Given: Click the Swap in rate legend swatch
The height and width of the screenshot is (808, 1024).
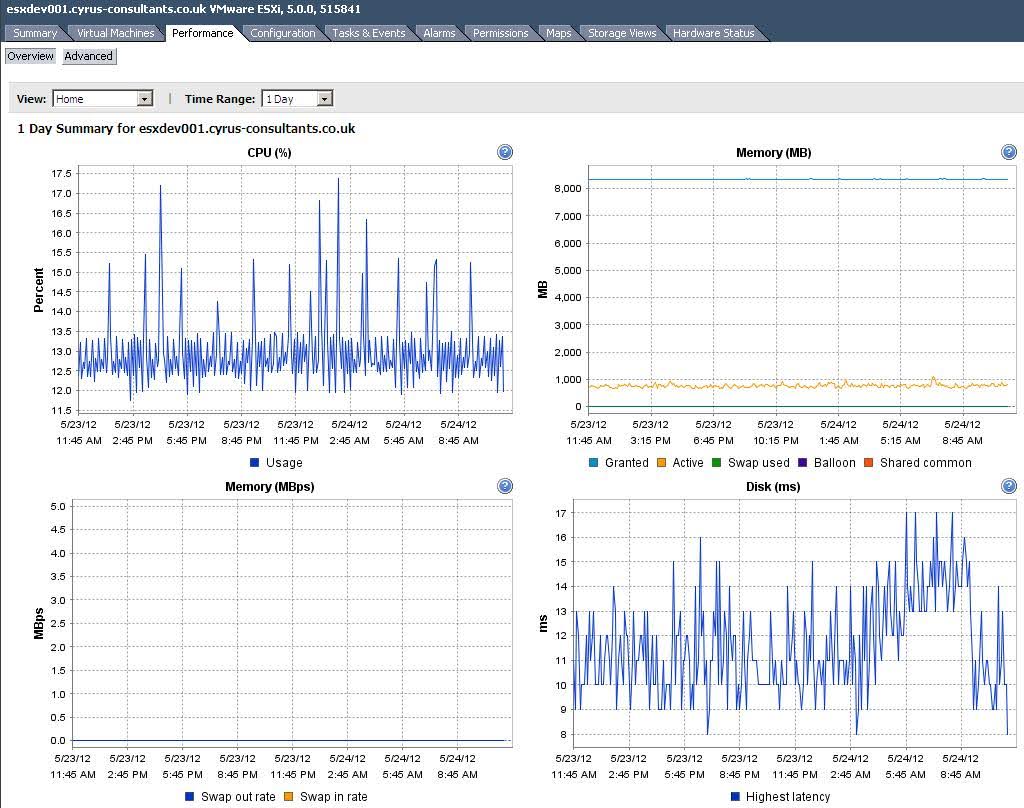Looking at the screenshot, I should pos(289,796).
